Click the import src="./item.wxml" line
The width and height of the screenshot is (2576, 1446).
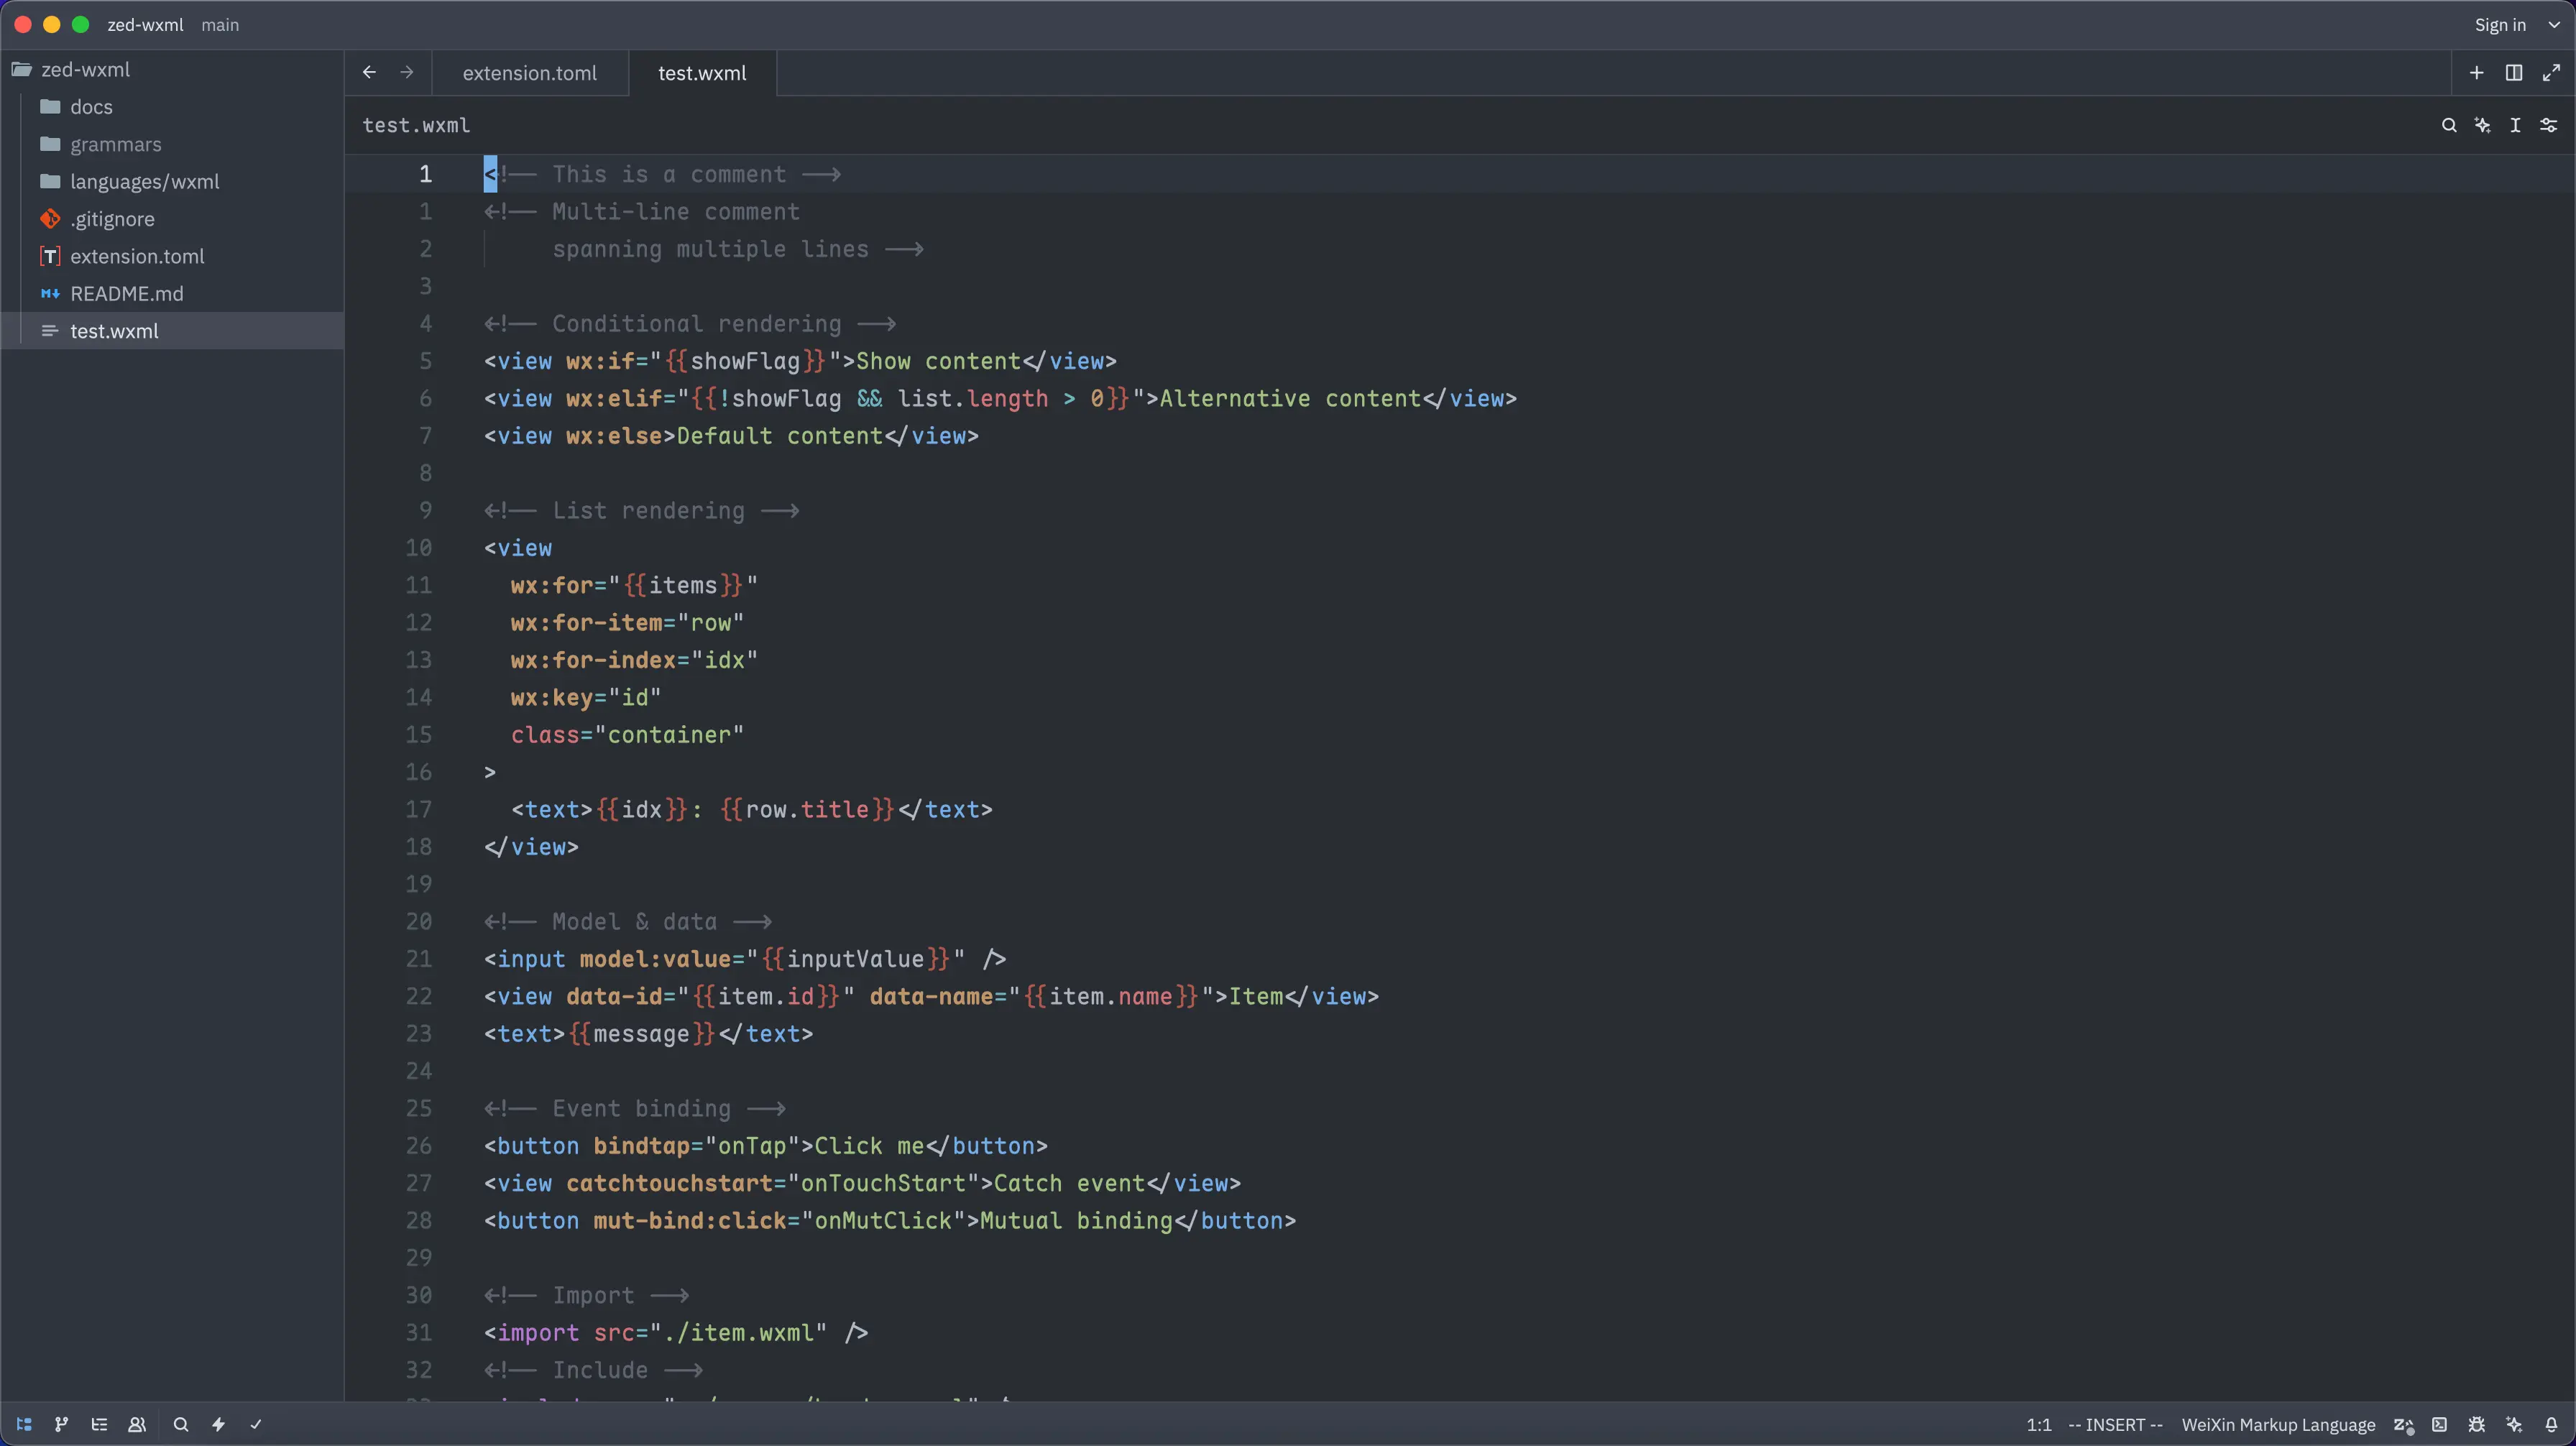tap(676, 1333)
